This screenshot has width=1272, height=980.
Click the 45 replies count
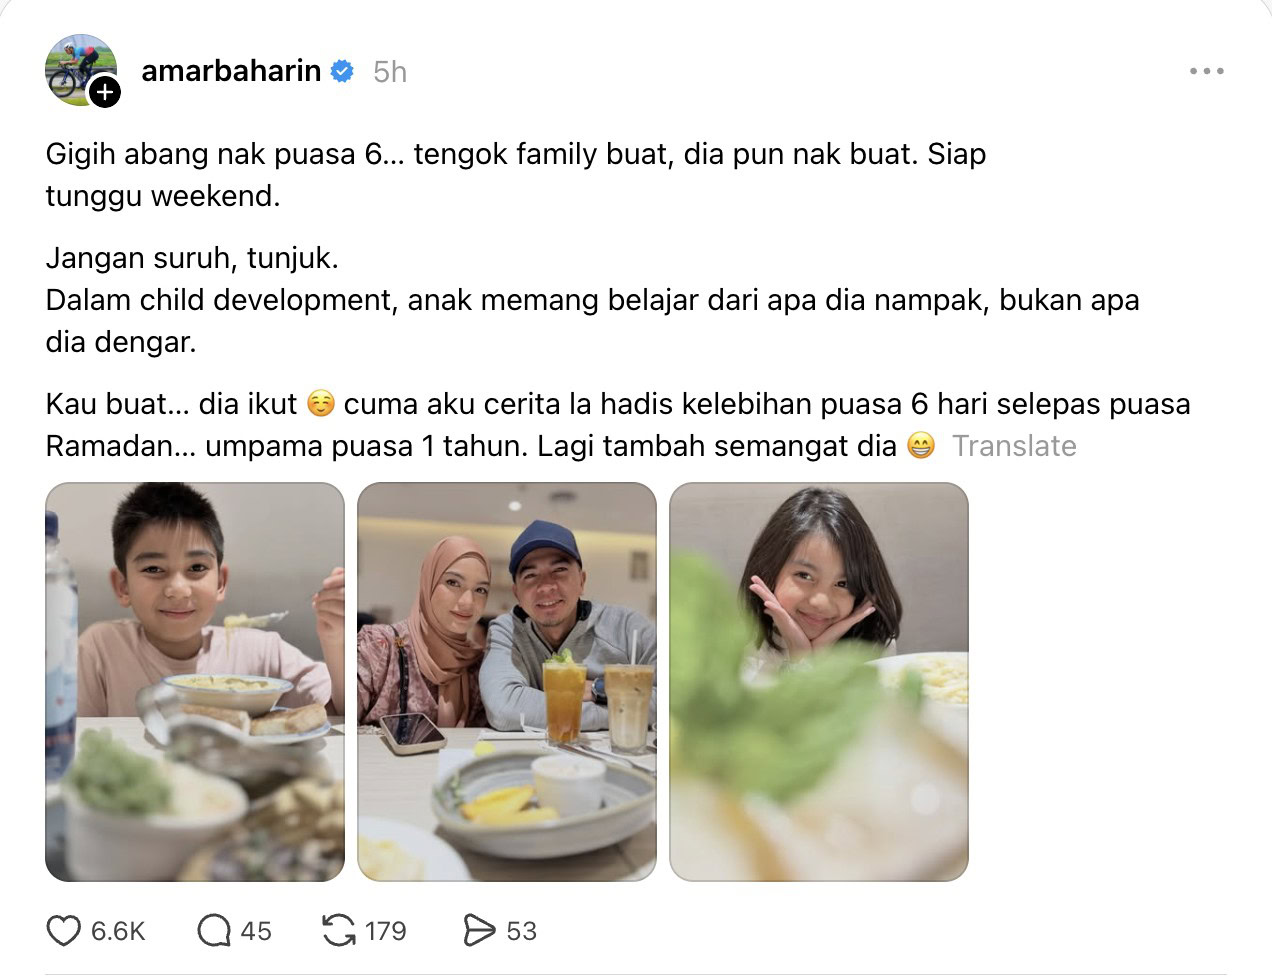click(256, 931)
